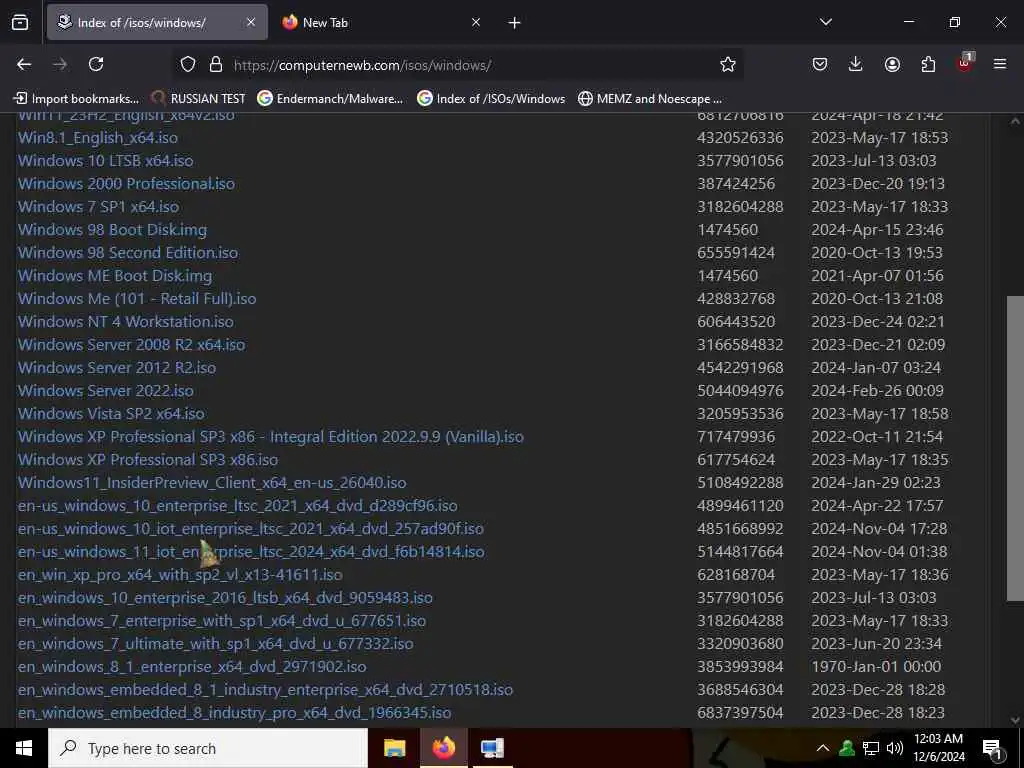
Task: Download Windows ME Boot Disk.img
Action: click(x=115, y=276)
